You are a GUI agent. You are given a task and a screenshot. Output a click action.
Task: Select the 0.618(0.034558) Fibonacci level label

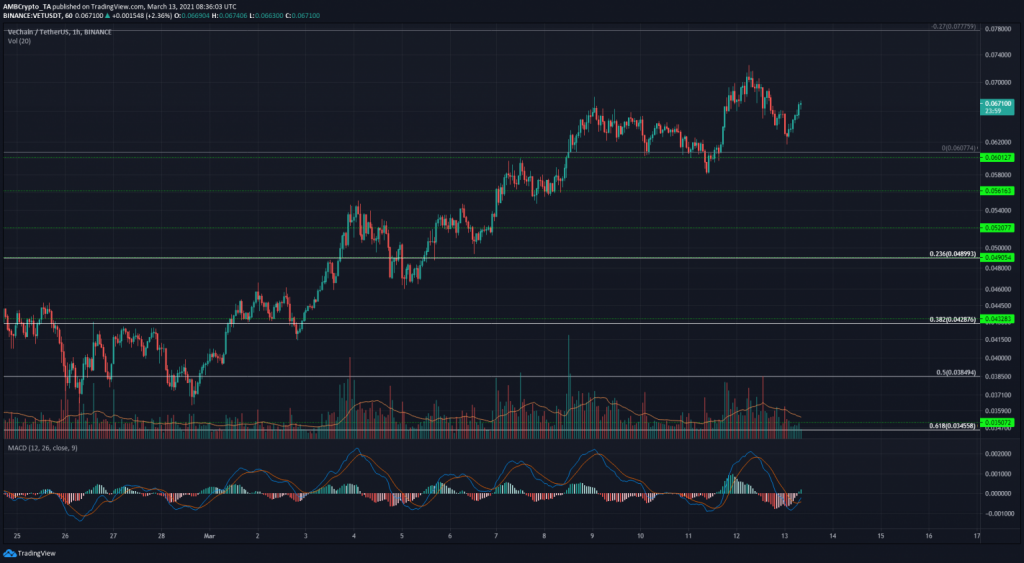tap(953, 425)
